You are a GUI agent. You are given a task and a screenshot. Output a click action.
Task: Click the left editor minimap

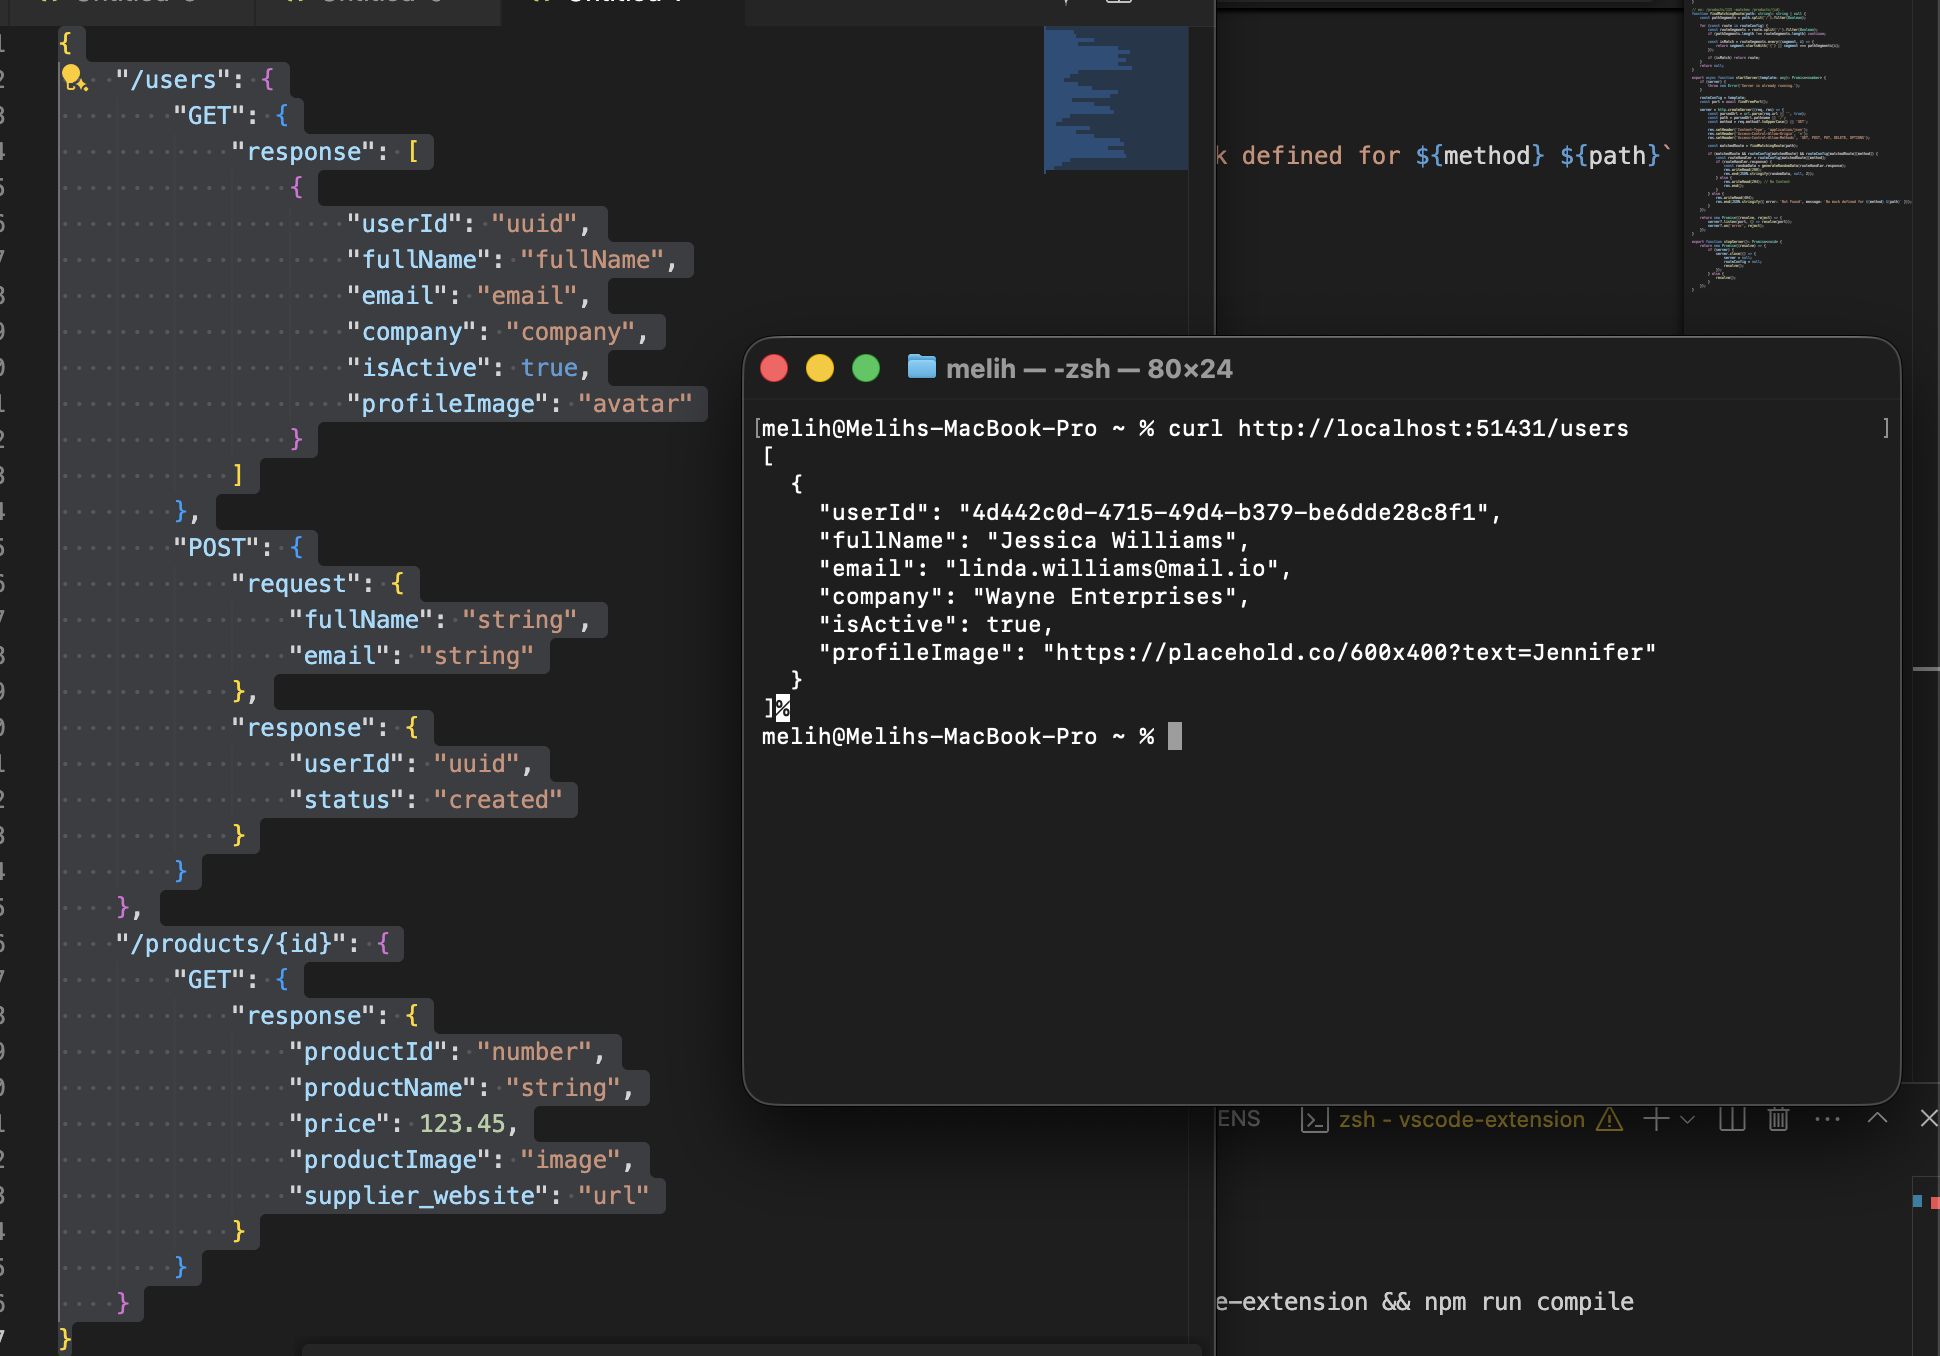pos(1116,99)
